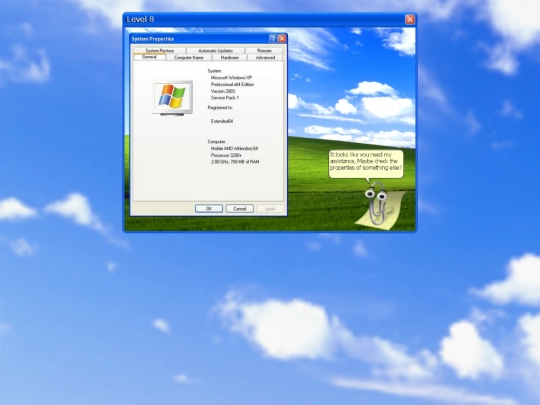Screen dimensions: 540x405
Task: Click the 'Processor 3200+' text
Action: tap(226, 155)
